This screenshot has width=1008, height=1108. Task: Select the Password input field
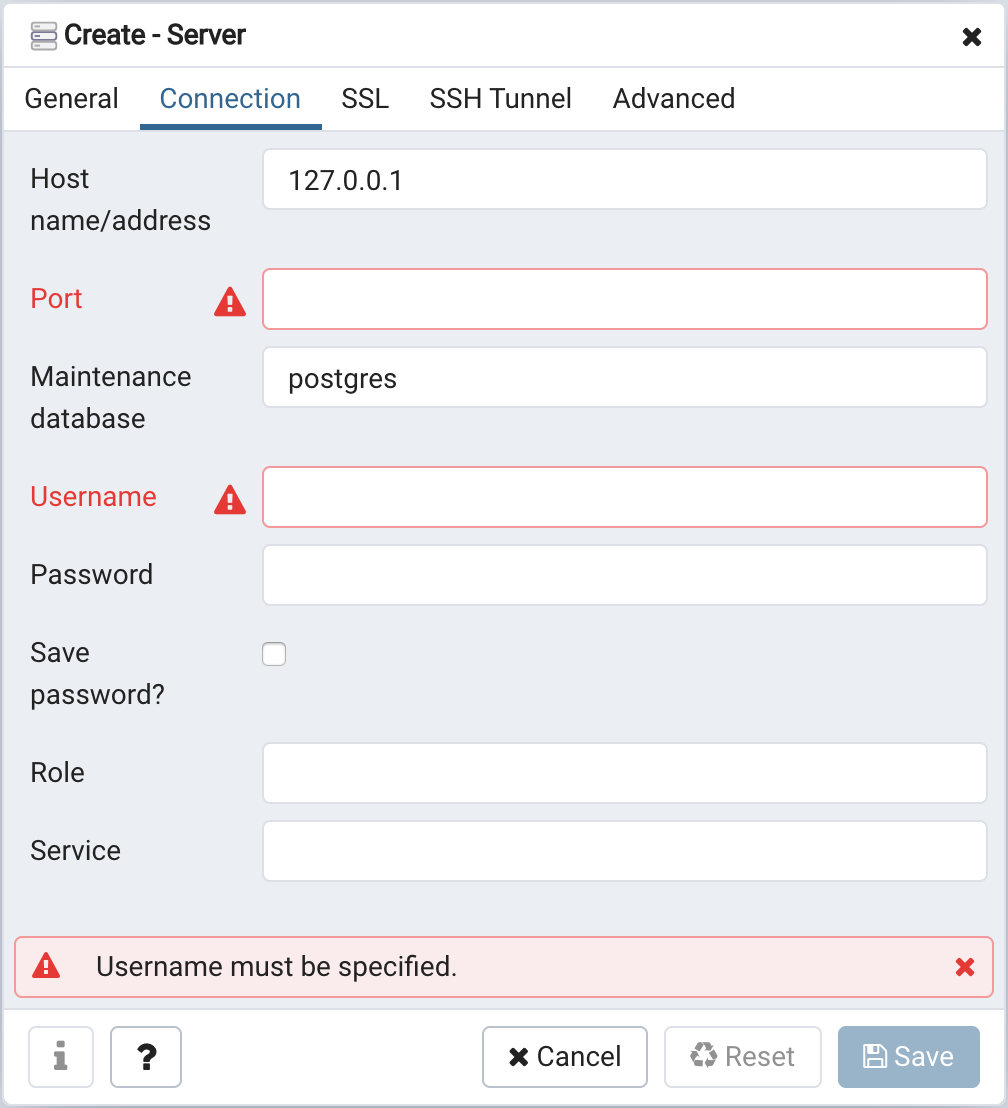624,575
